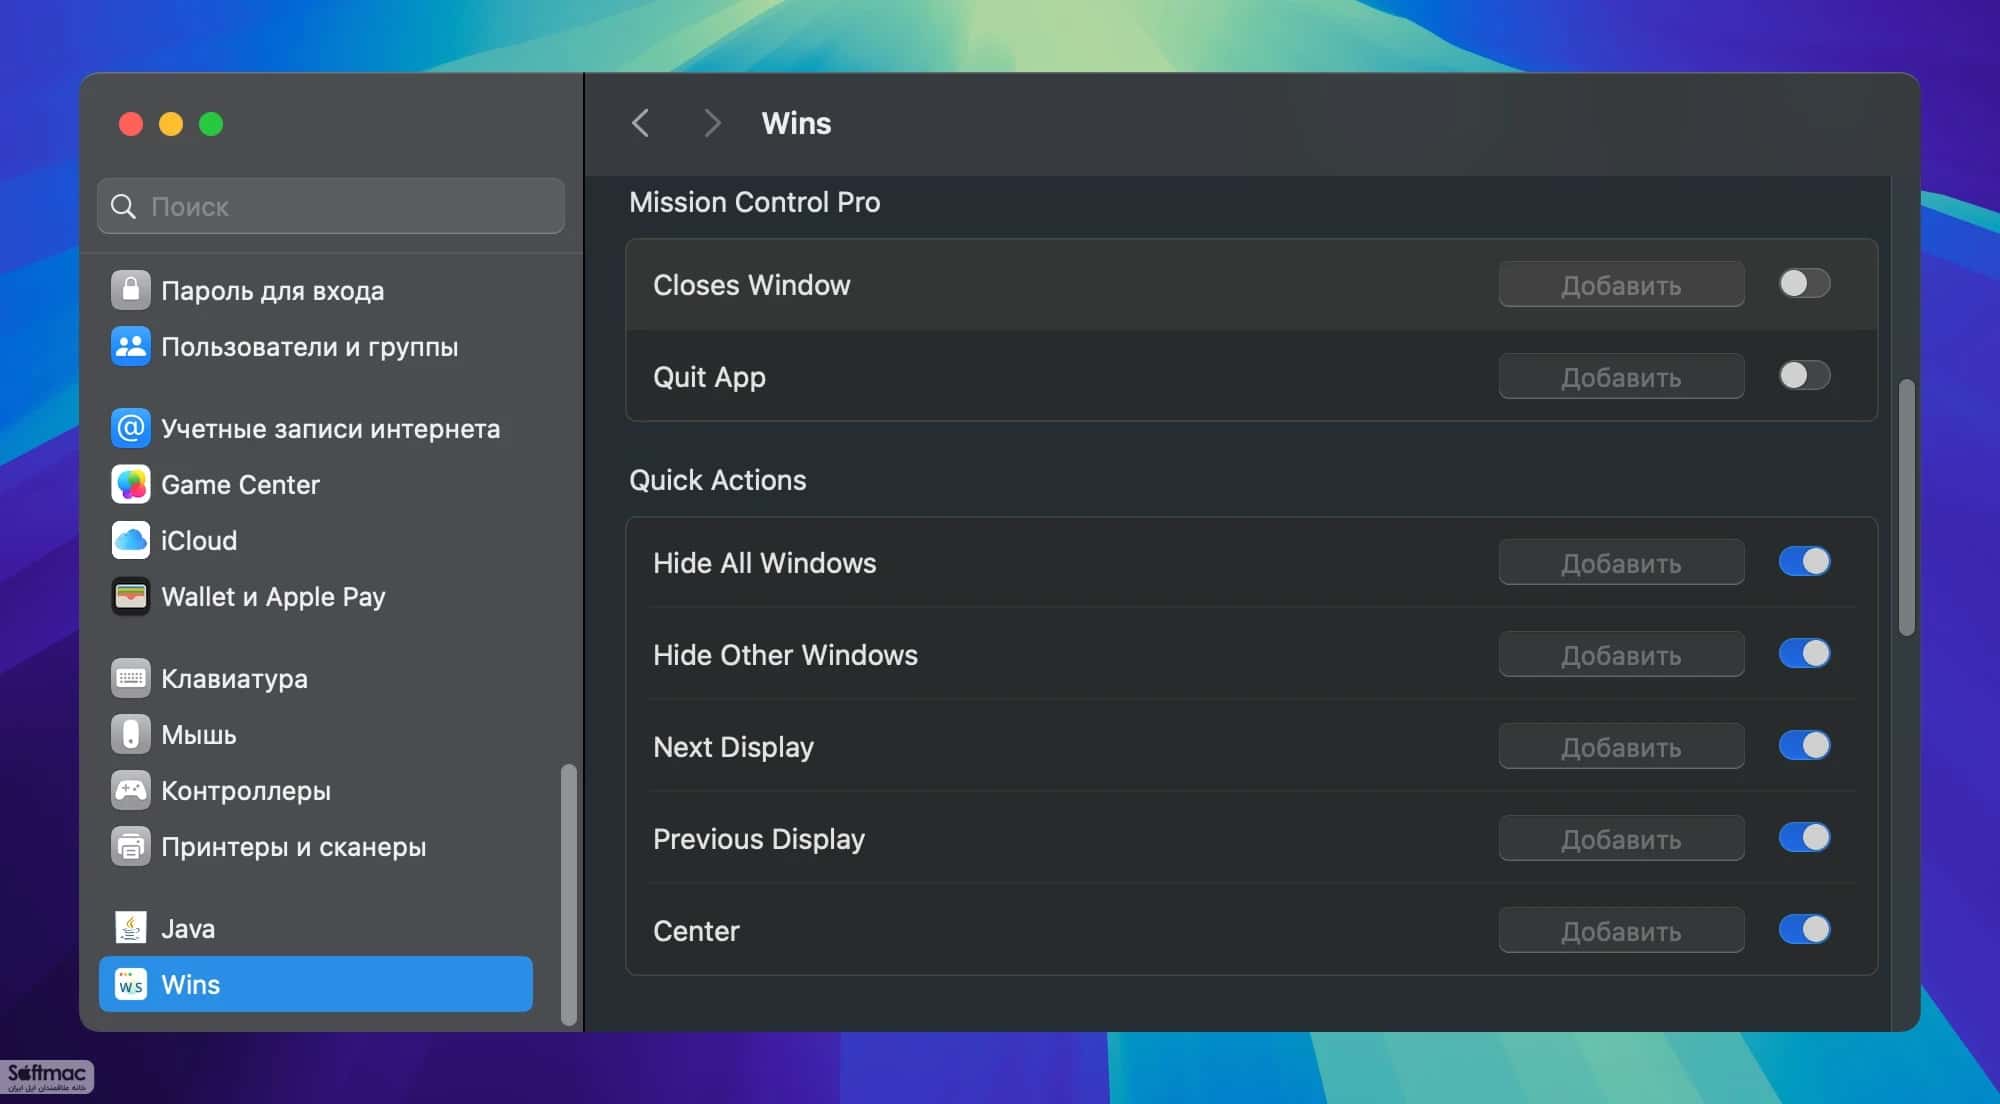The height and width of the screenshot is (1104, 2000).
Task: Select Java in the sidebar
Action: (316, 928)
